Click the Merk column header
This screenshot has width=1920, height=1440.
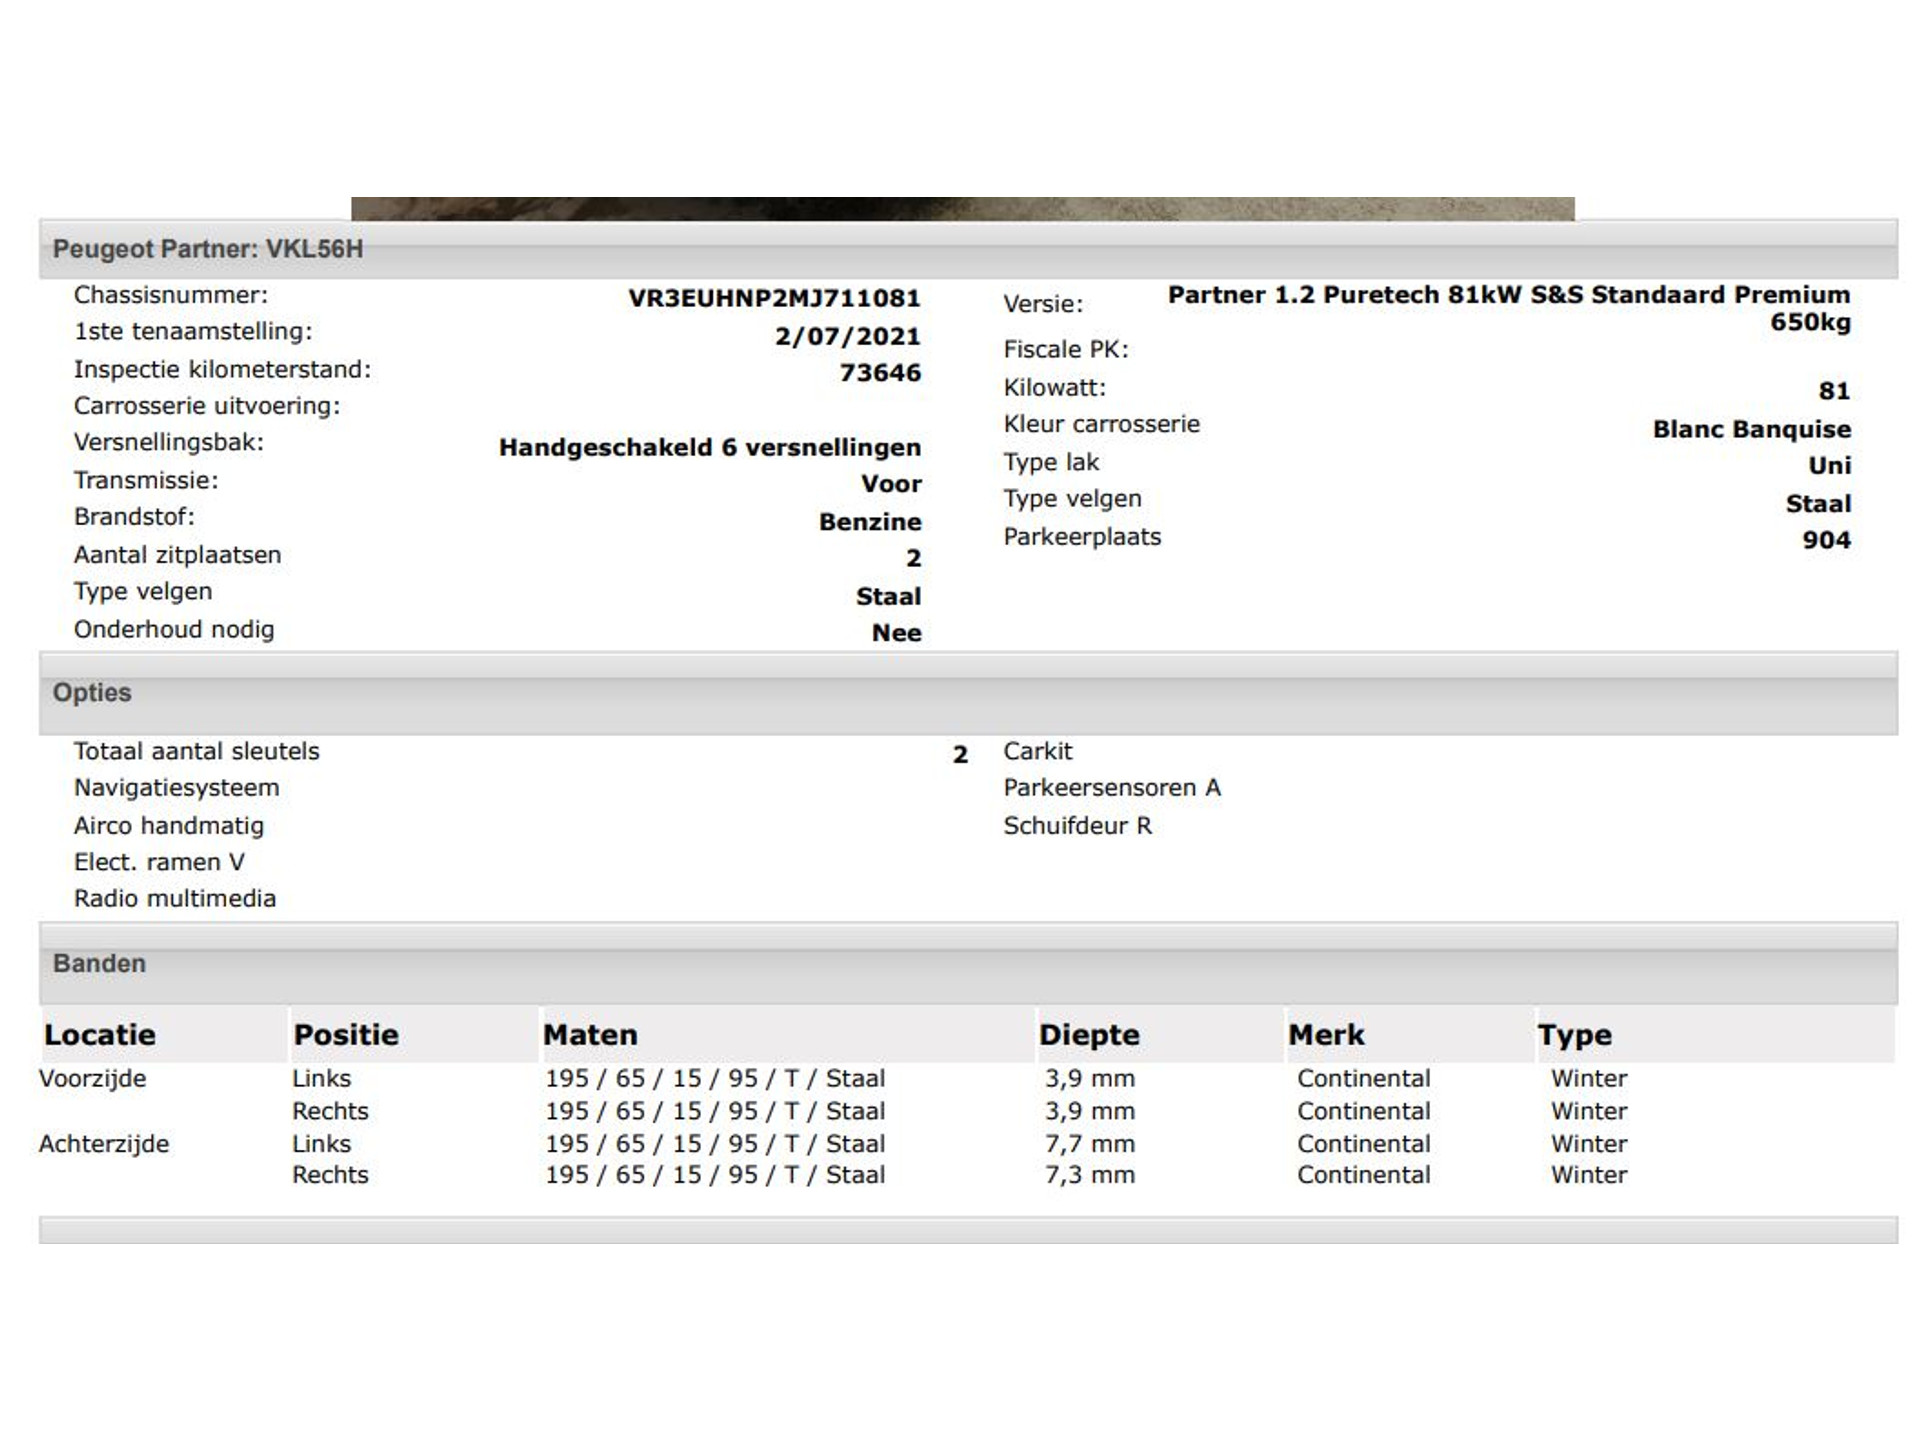[1326, 1034]
